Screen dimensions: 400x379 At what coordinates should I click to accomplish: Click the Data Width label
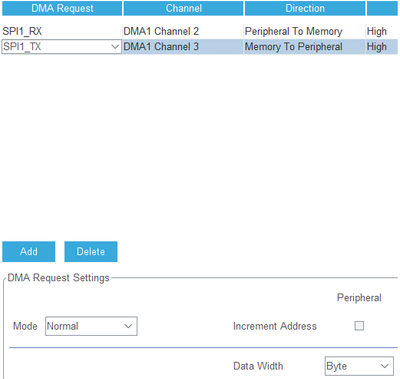point(258,366)
